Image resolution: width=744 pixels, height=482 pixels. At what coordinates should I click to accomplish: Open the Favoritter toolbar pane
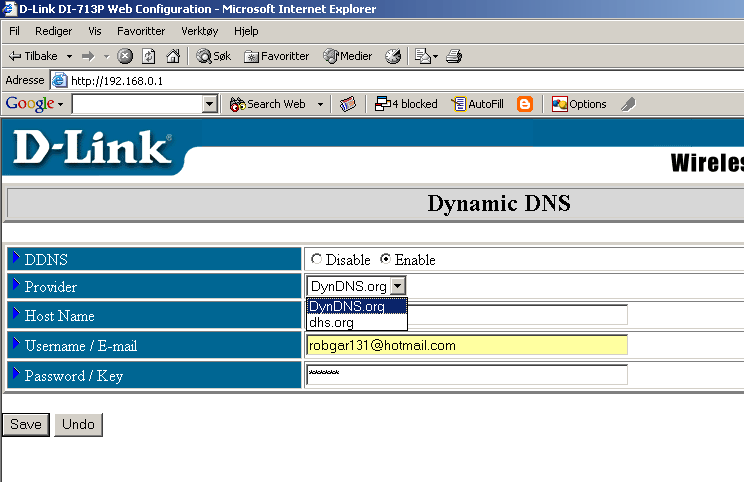pyautogui.click(x=276, y=56)
